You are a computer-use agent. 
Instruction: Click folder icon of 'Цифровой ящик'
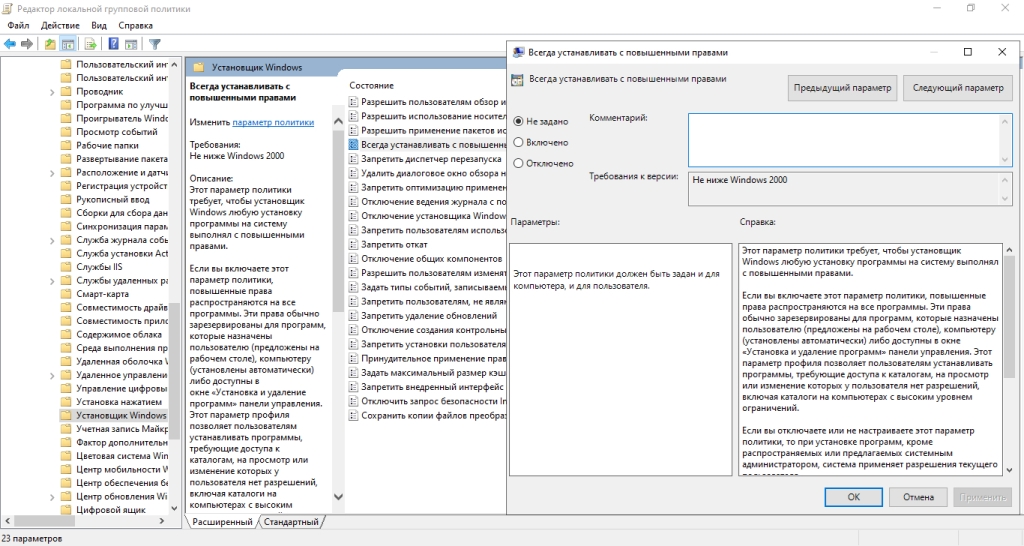tap(65, 509)
